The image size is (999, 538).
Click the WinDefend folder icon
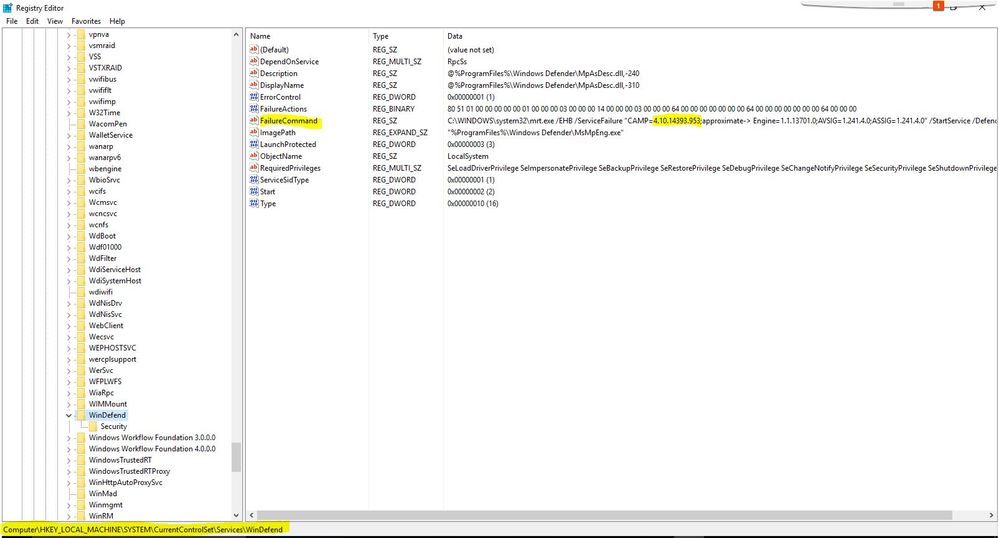click(x=80, y=415)
